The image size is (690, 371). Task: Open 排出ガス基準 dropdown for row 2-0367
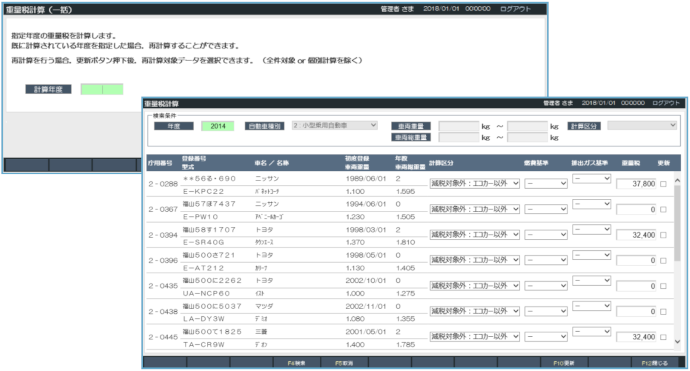tap(591, 204)
